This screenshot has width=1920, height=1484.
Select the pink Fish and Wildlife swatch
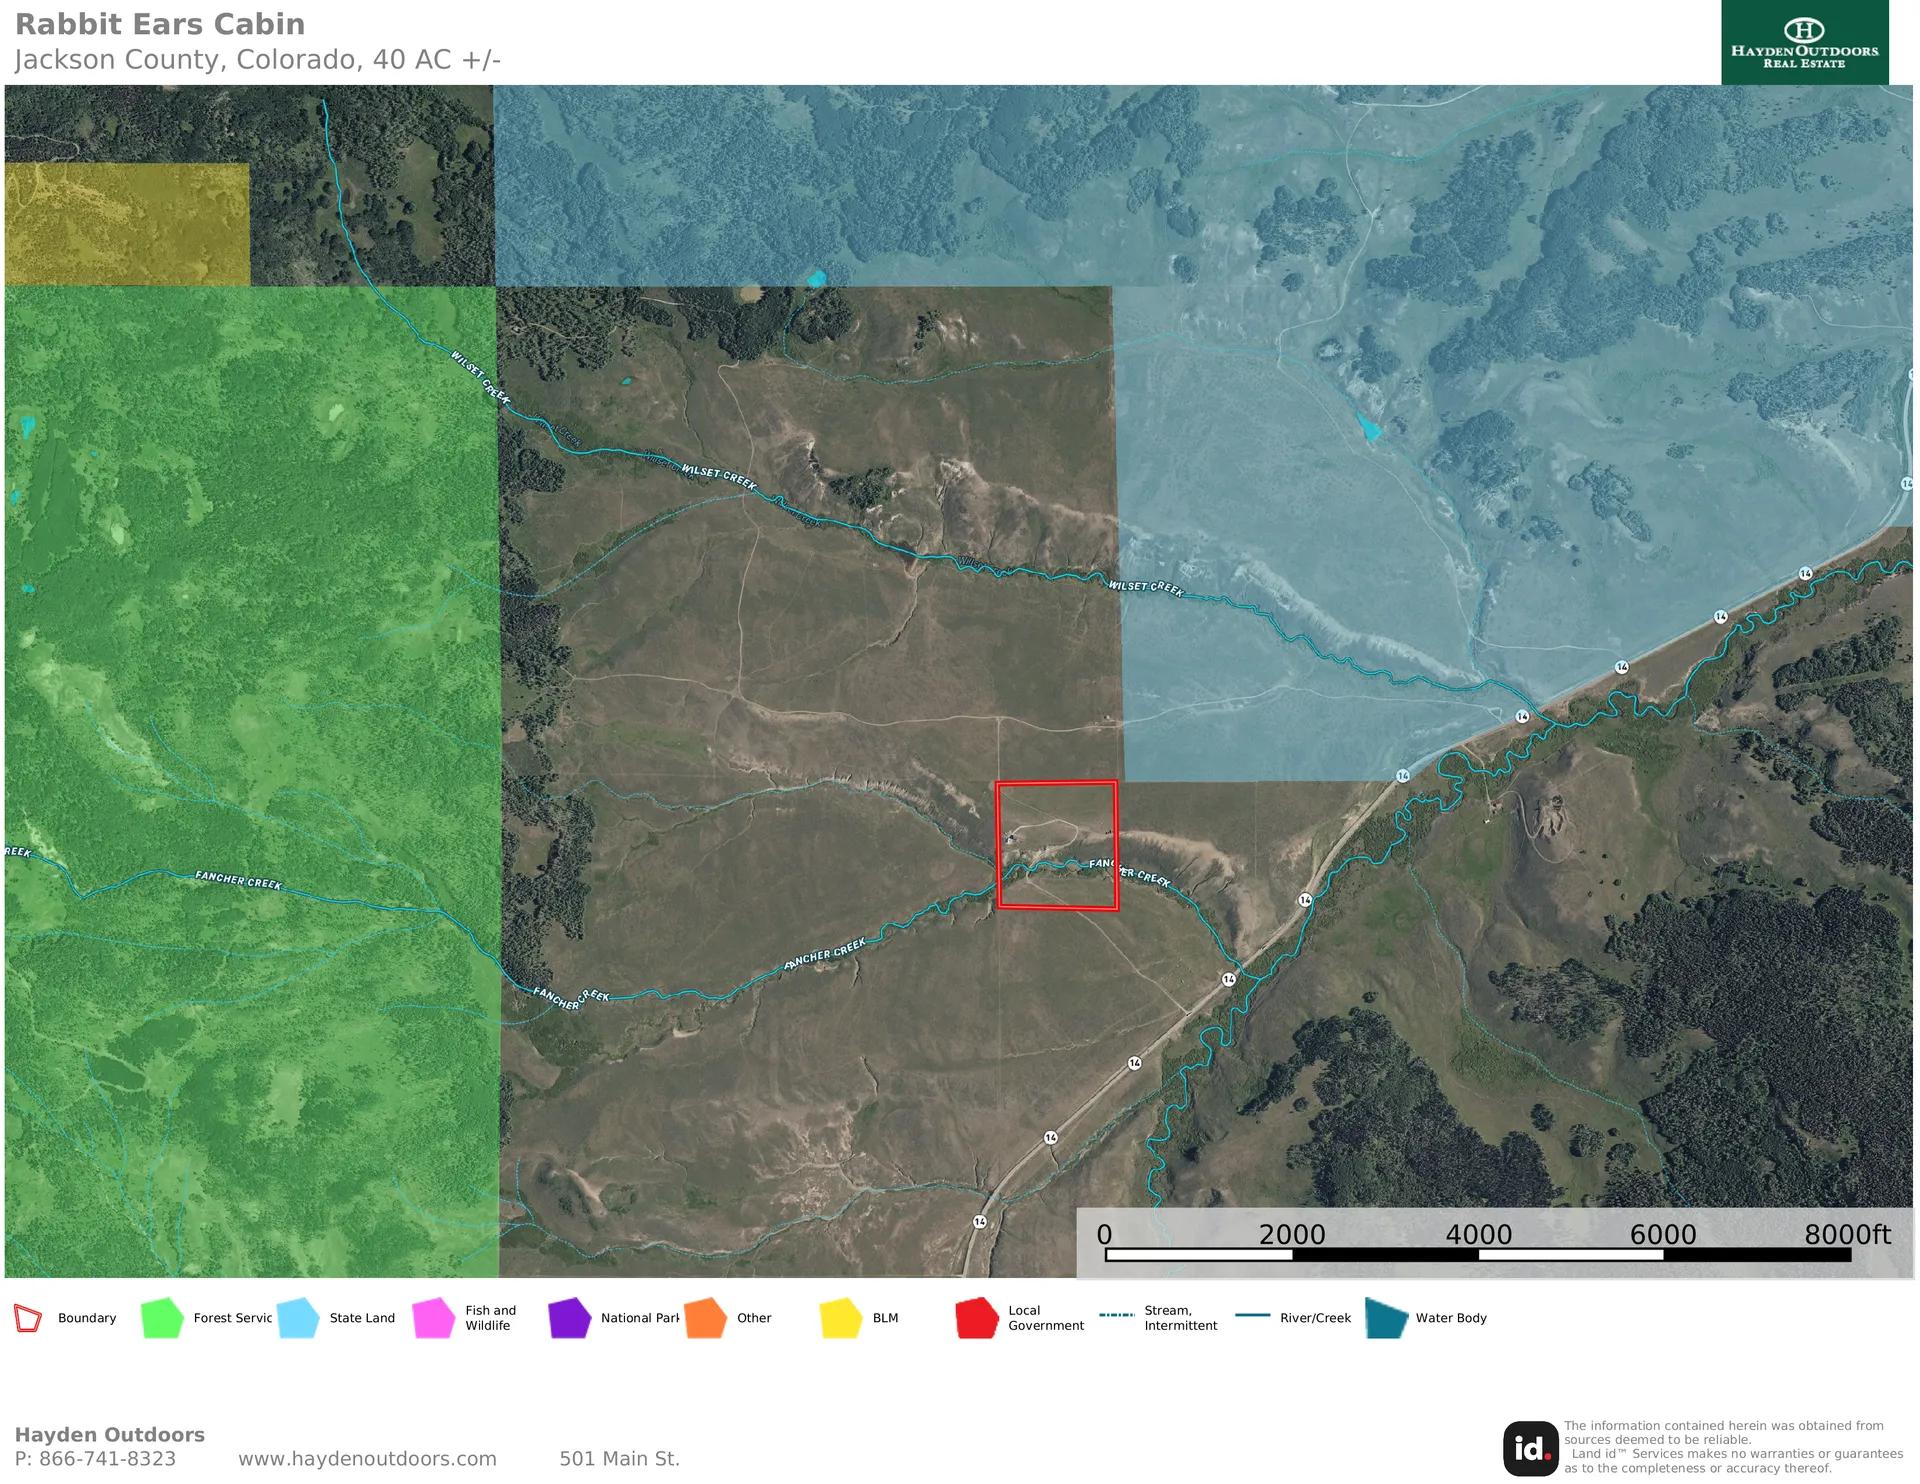(434, 1318)
